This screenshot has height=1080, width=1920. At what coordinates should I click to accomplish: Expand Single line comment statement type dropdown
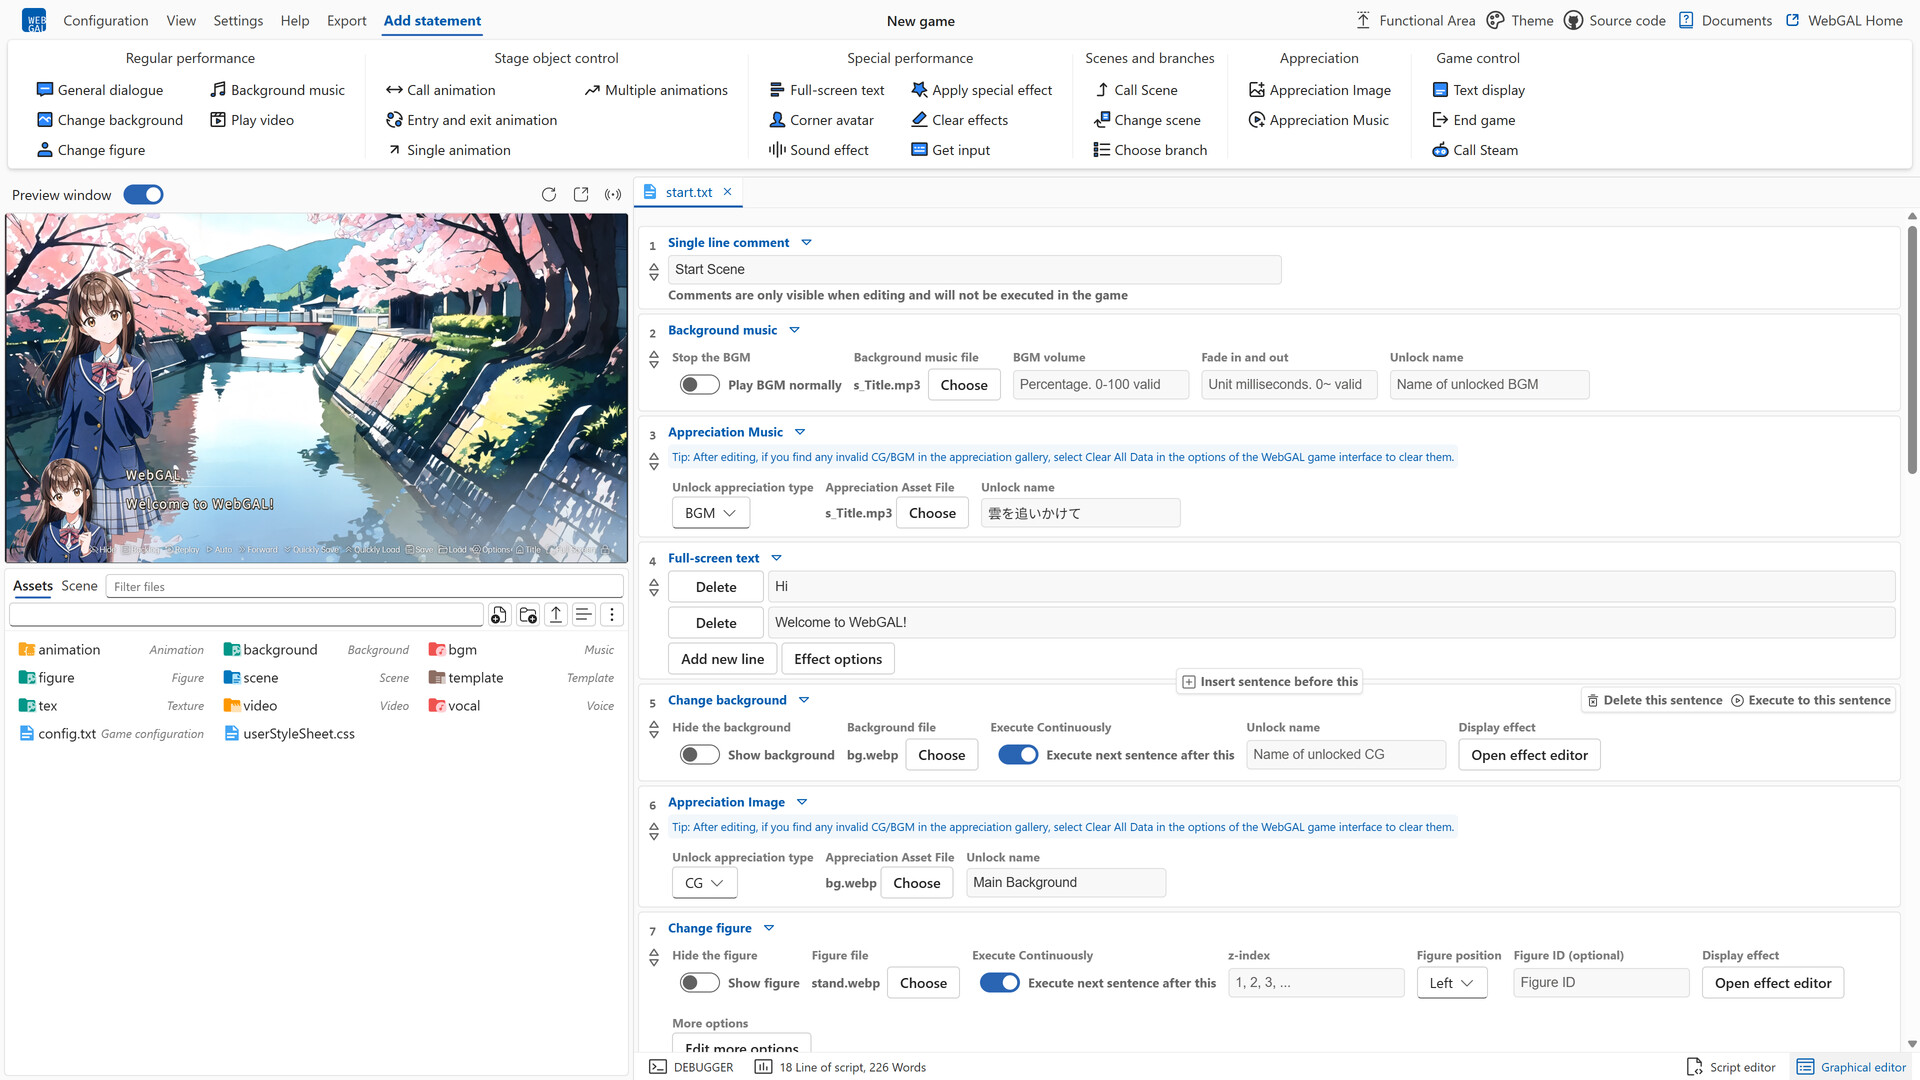coord(806,243)
